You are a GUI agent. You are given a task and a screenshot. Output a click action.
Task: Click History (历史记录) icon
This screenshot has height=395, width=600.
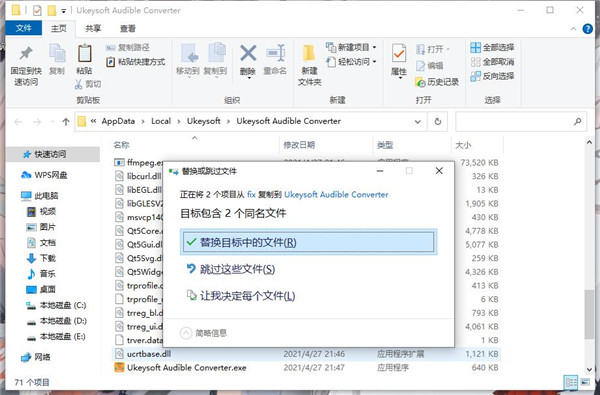click(437, 82)
